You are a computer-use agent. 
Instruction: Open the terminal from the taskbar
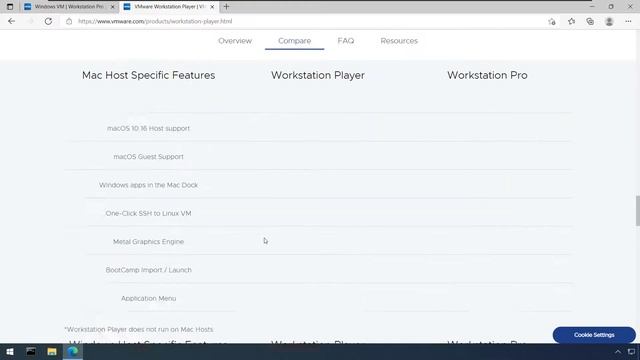(x=31, y=351)
